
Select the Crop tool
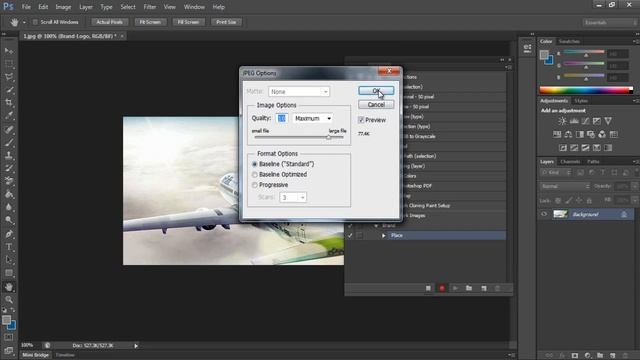pos(9,102)
